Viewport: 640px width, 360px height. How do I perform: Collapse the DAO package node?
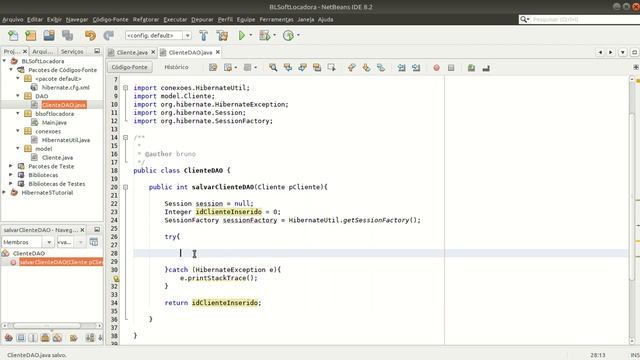(18, 96)
